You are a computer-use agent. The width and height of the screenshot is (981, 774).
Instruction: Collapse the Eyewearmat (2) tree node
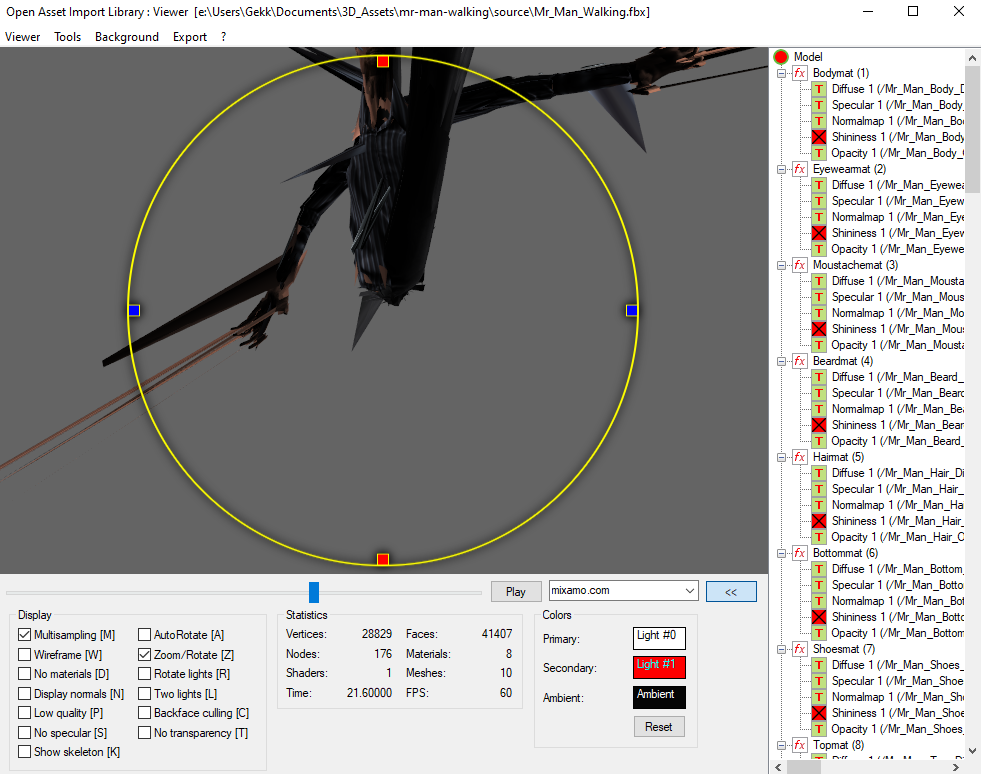(x=781, y=169)
